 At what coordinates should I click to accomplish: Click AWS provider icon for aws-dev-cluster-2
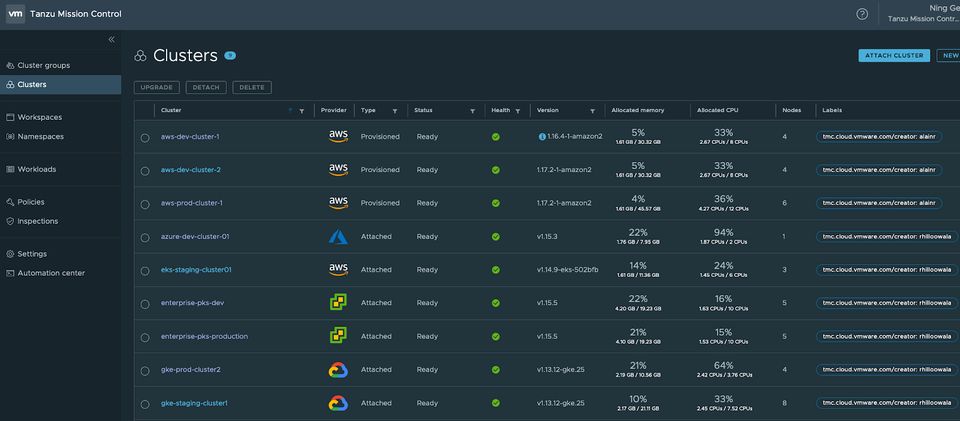338,170
